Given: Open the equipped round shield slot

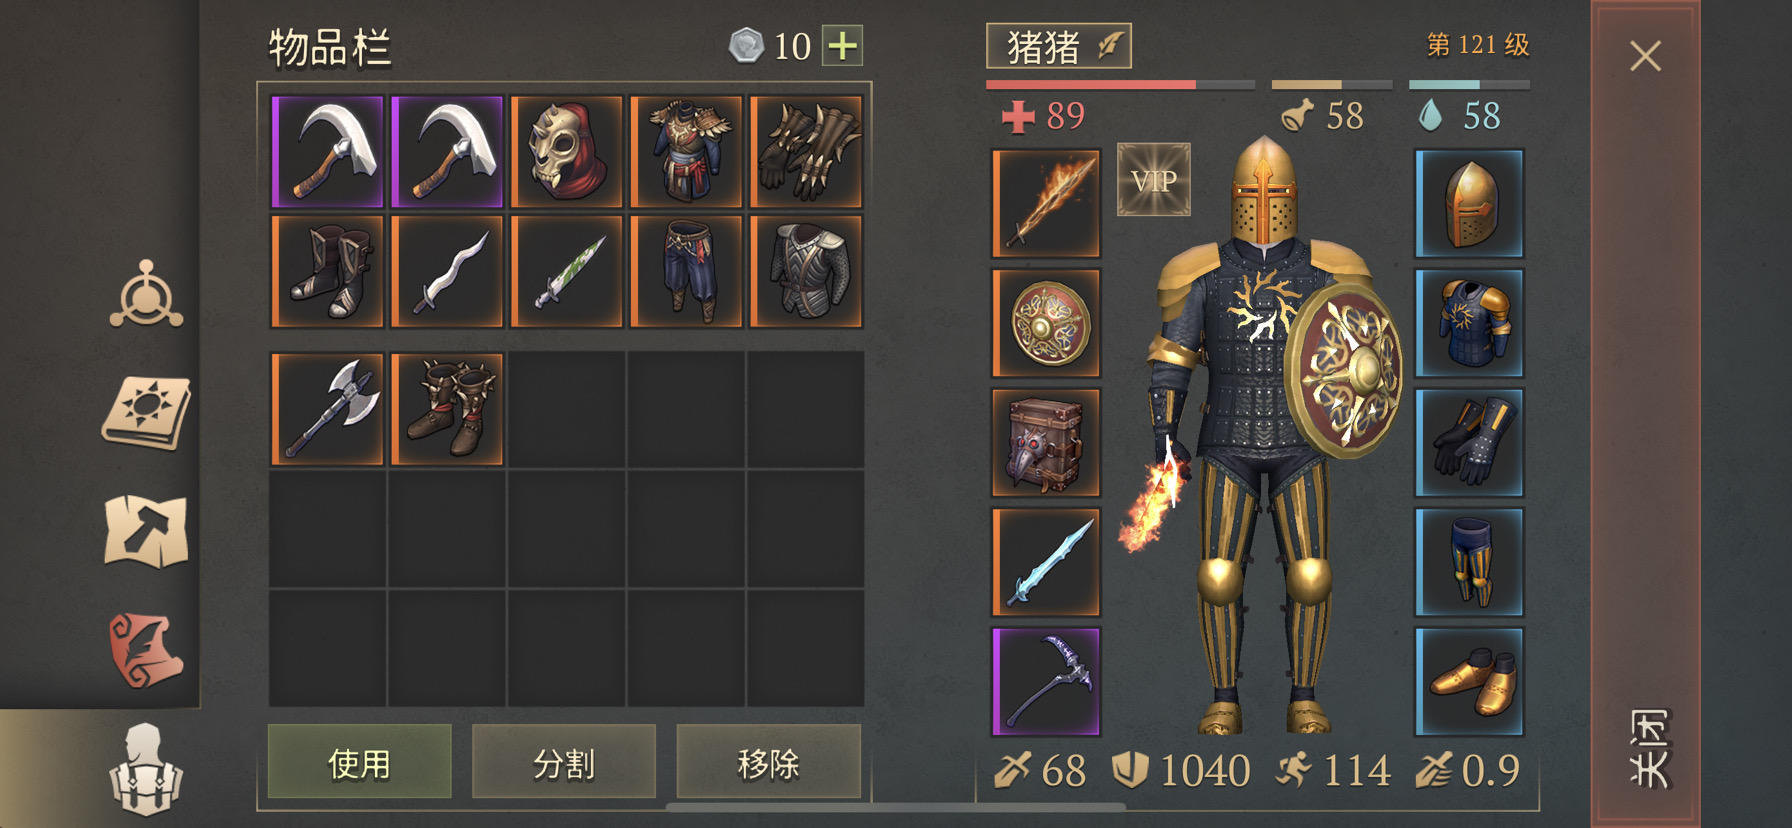Looking at the screenshot, I should point(1046,323).
